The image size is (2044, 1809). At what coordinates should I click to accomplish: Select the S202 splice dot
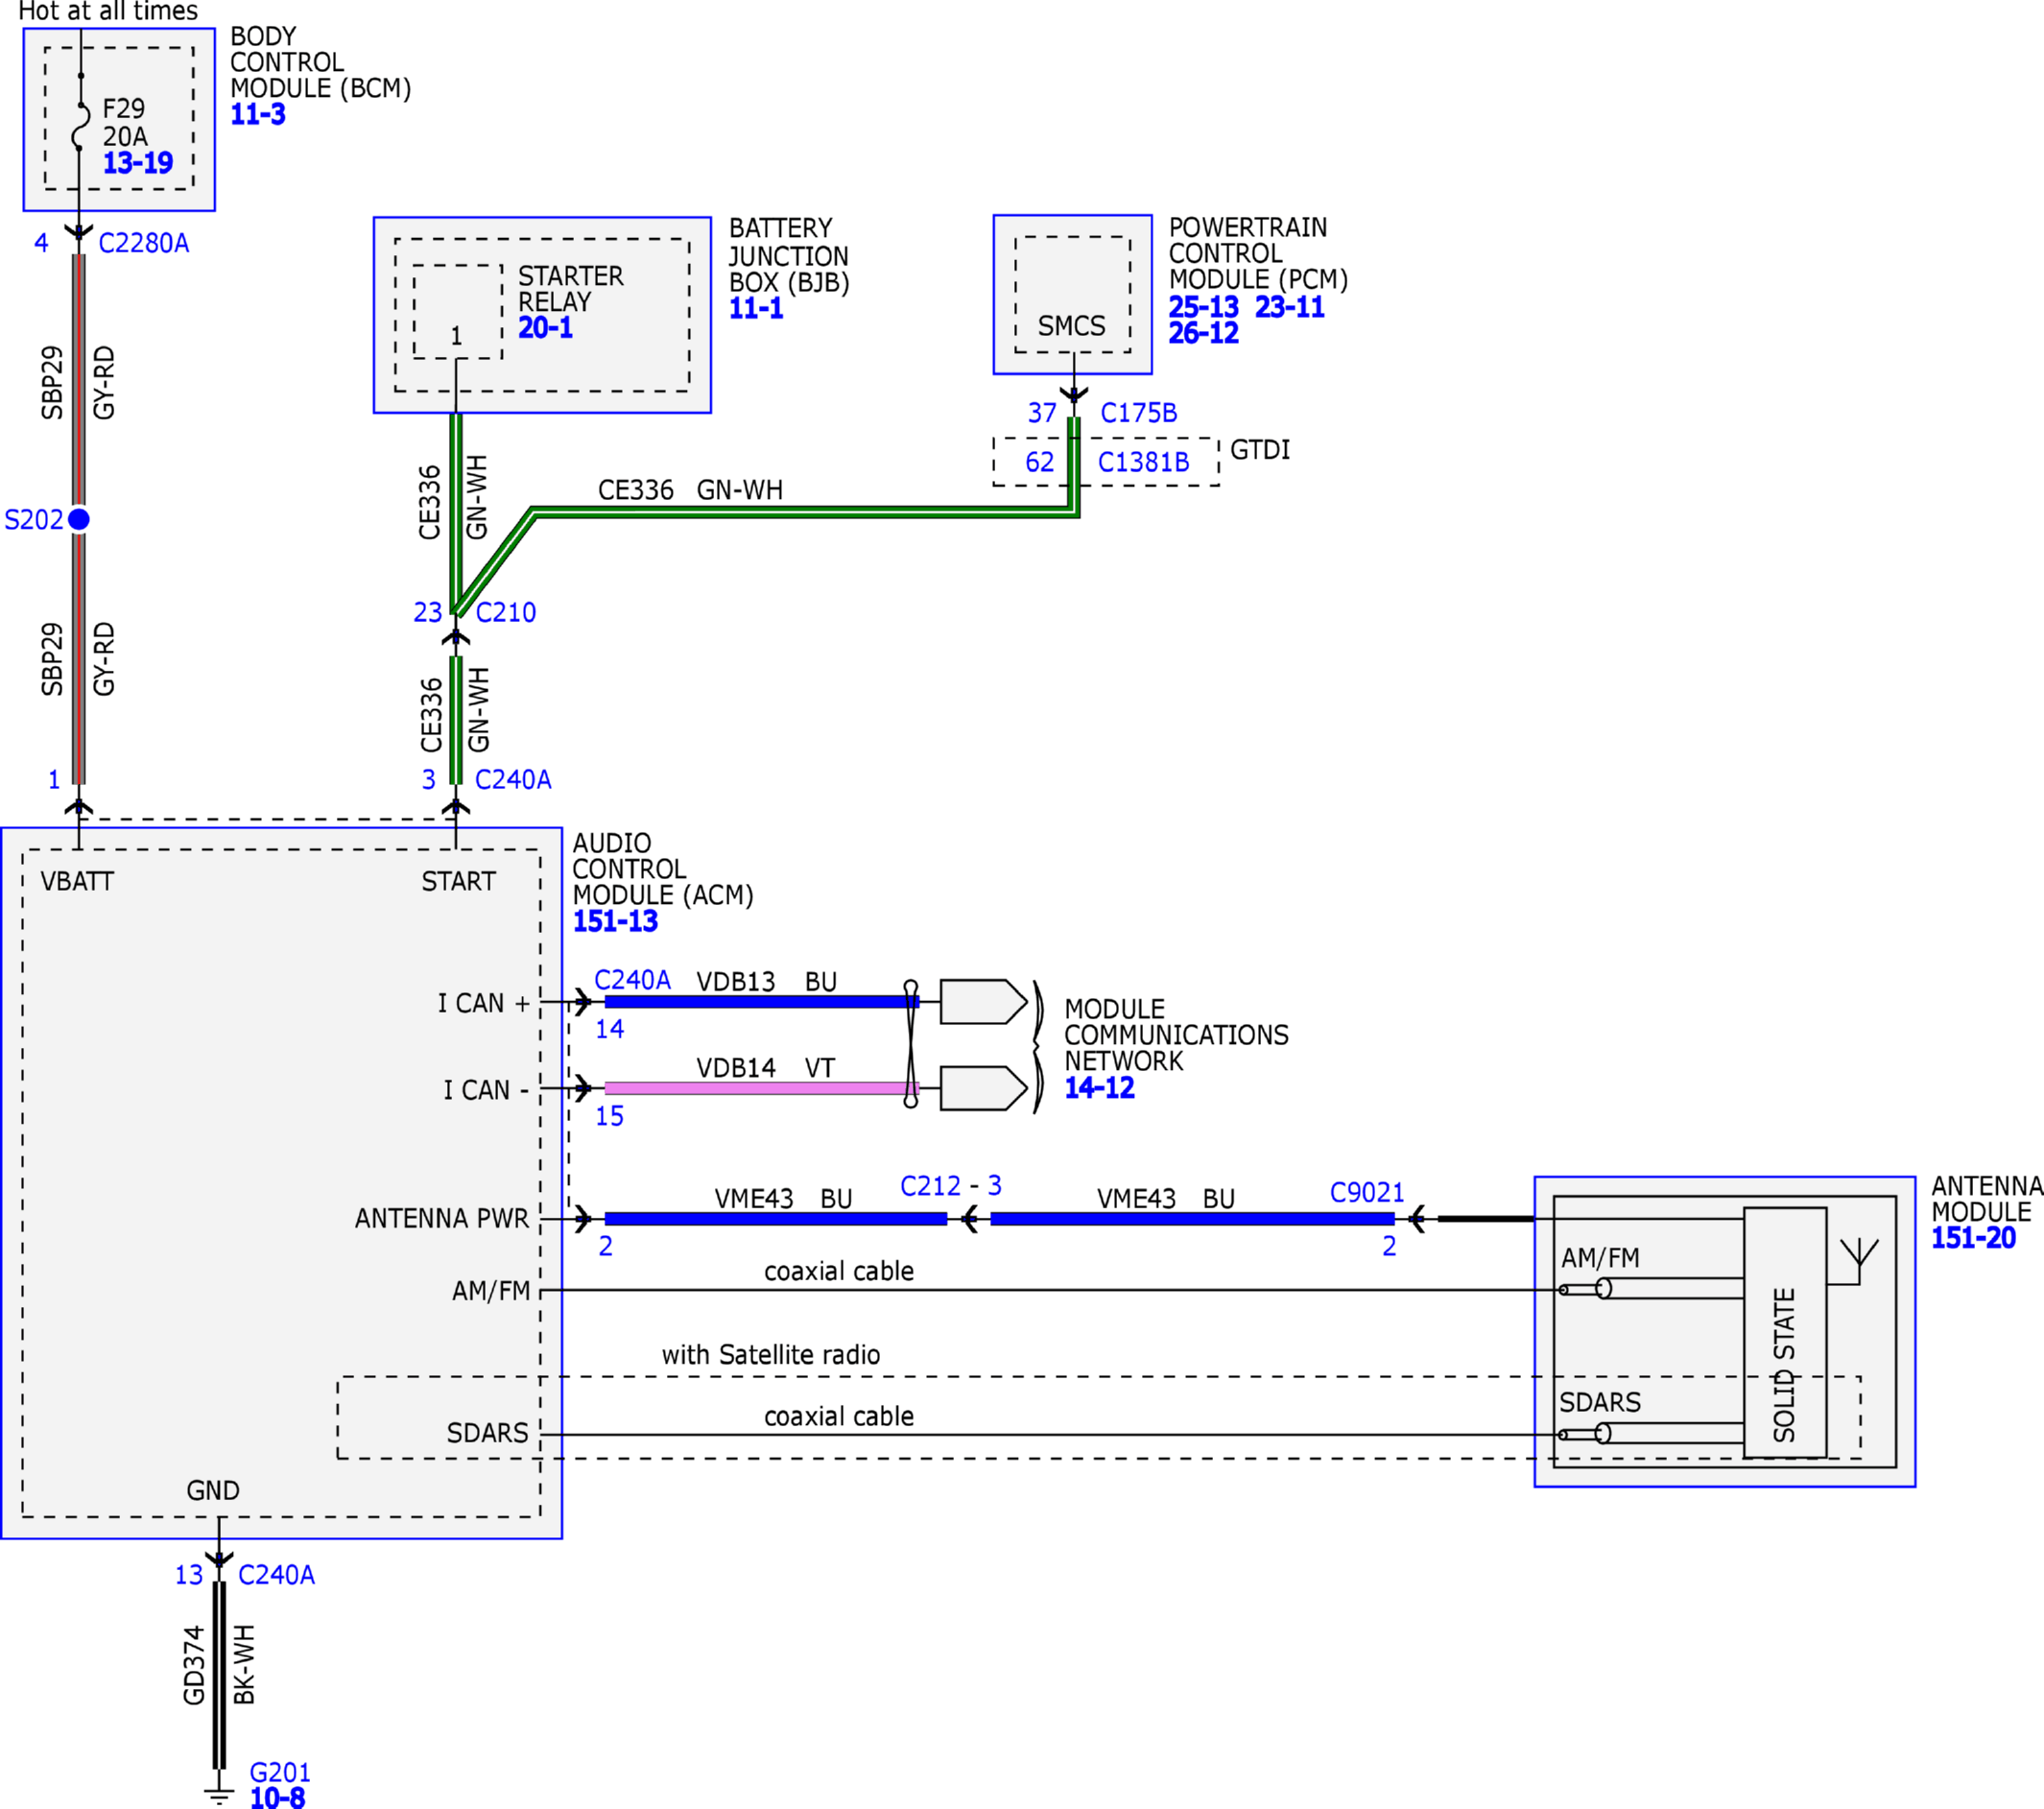pos(79,519)
